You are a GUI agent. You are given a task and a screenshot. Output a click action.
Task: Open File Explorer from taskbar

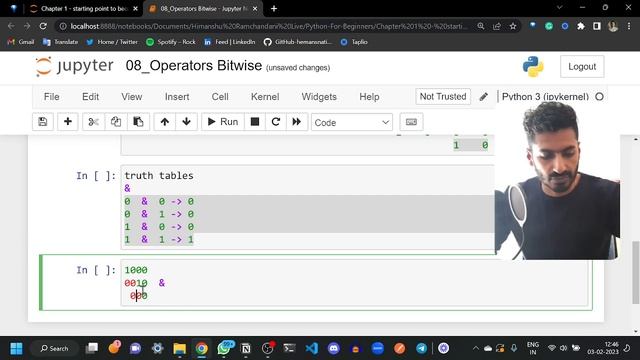point(179,348)
